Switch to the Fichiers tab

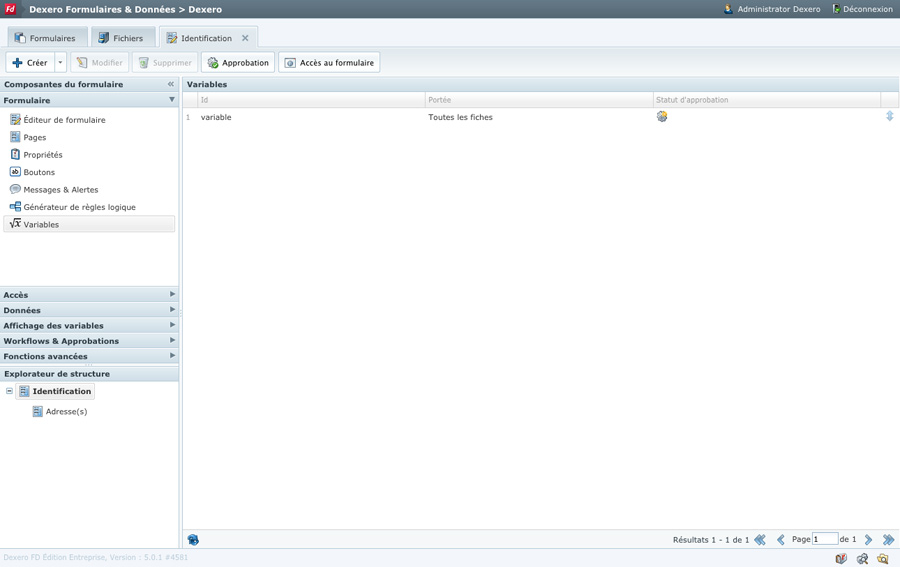tap(122, 38)
